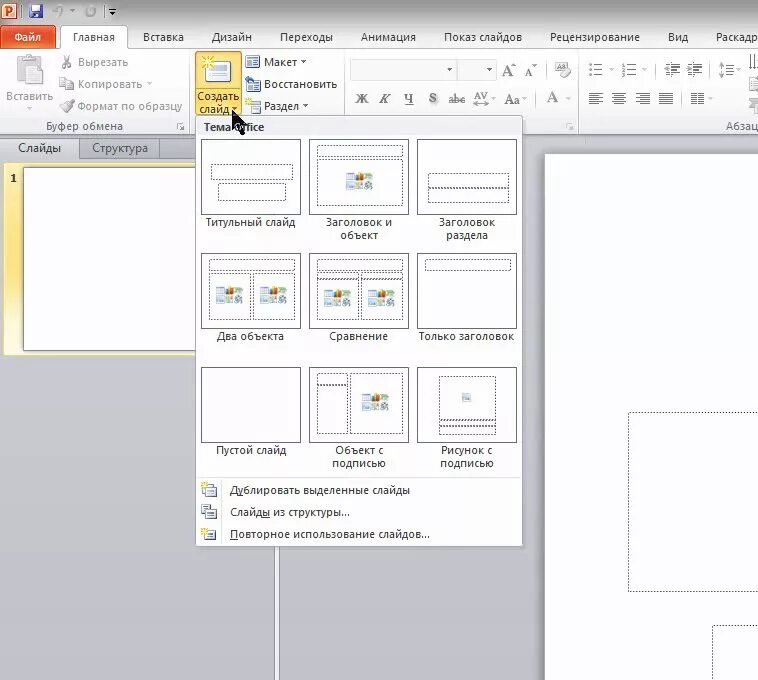Click Дублировать выделенные слайды
Screen dimensions: 758x680
pyautogui.click(x=359, y=490)
